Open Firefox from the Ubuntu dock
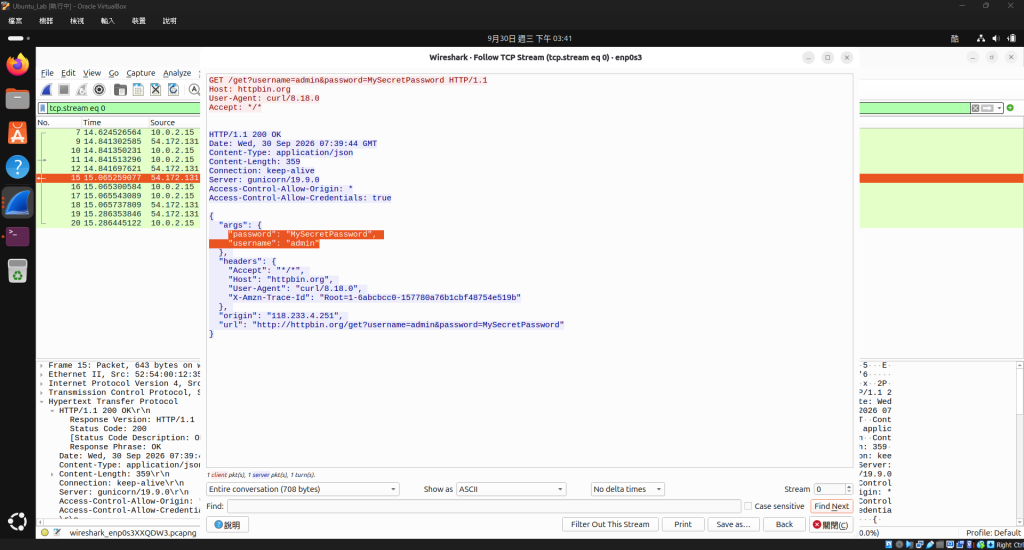The width and height of the screenshot is (1024, 550). click(18, 65)
